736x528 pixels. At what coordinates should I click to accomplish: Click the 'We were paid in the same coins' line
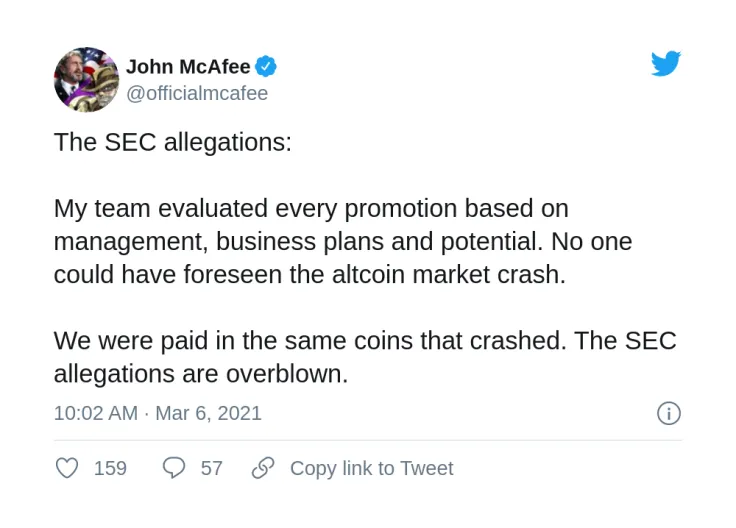pyautogui.click(x=365, y=340)
